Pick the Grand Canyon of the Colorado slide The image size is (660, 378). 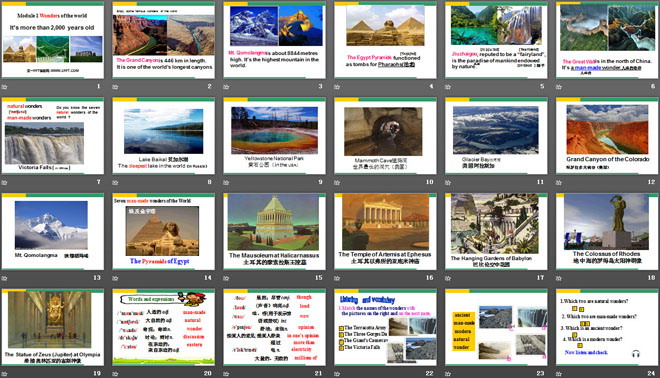pos(607,136)
